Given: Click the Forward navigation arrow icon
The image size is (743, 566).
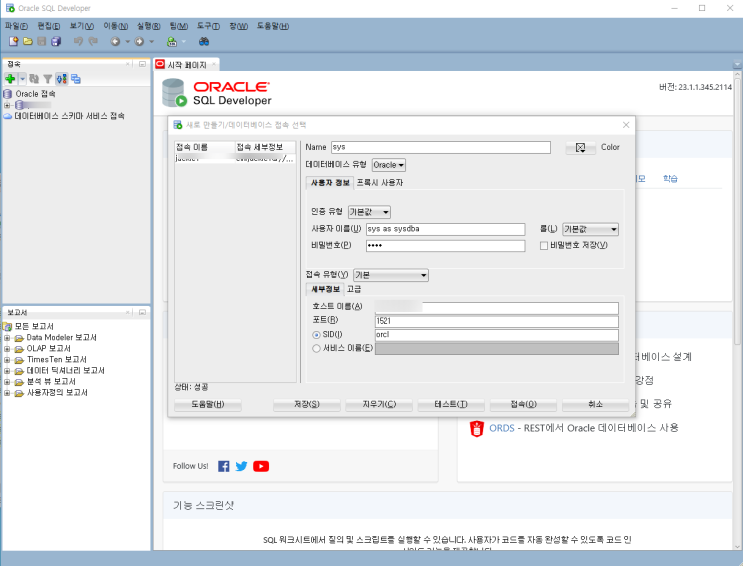Looking at the screenshot, I should point(139,41).
